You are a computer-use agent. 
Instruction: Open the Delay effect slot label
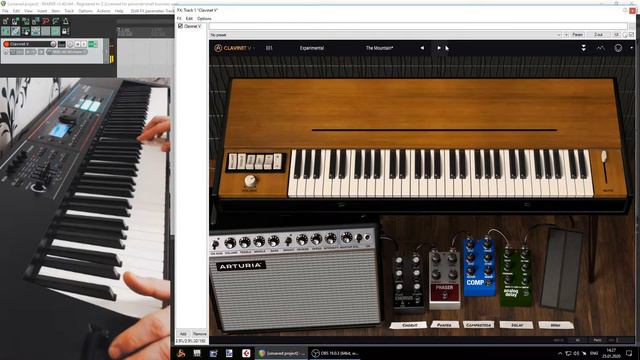[x=517, y=325]
